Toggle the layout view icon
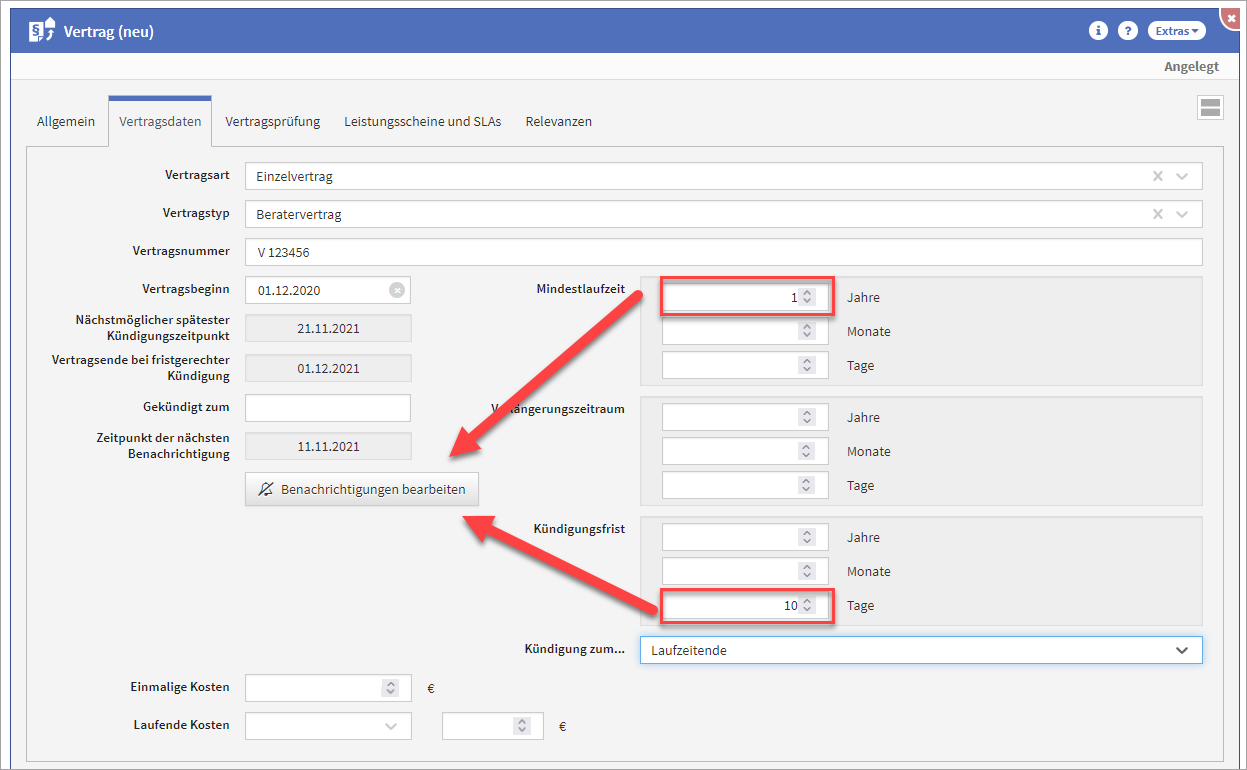The image size is (1247, 770). [x=1210, y=108]
